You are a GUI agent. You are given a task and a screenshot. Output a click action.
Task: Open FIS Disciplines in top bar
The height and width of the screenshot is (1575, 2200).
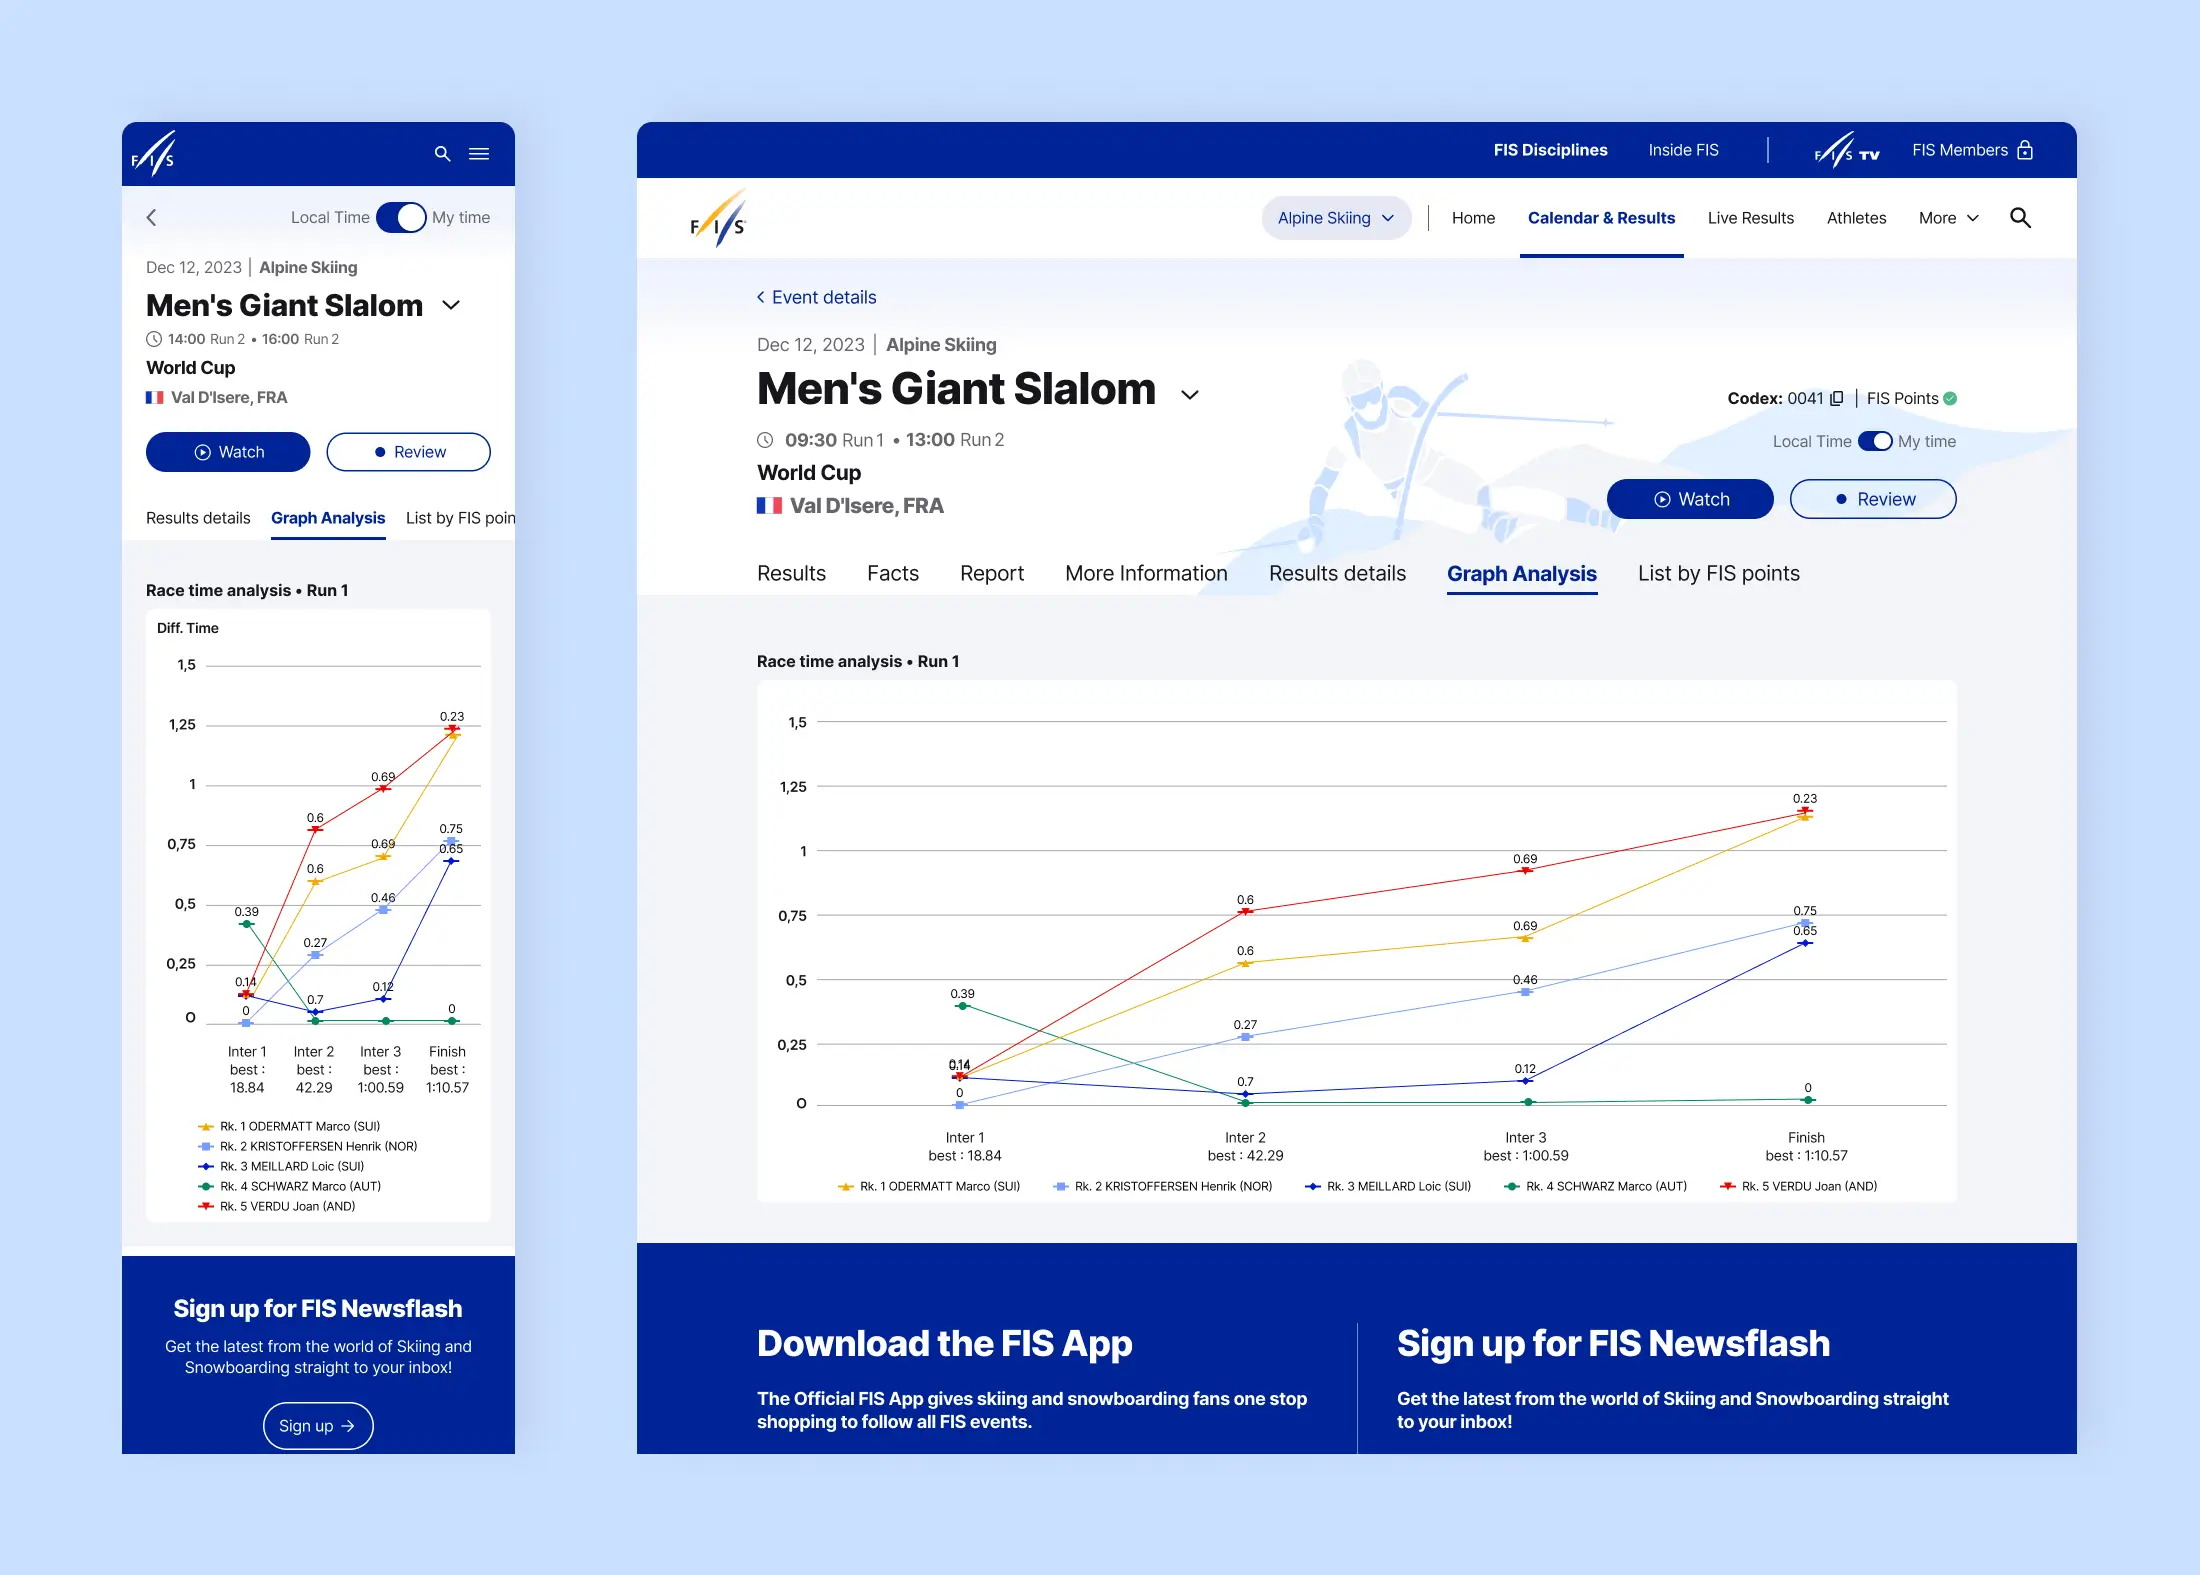click(1550, 150)
